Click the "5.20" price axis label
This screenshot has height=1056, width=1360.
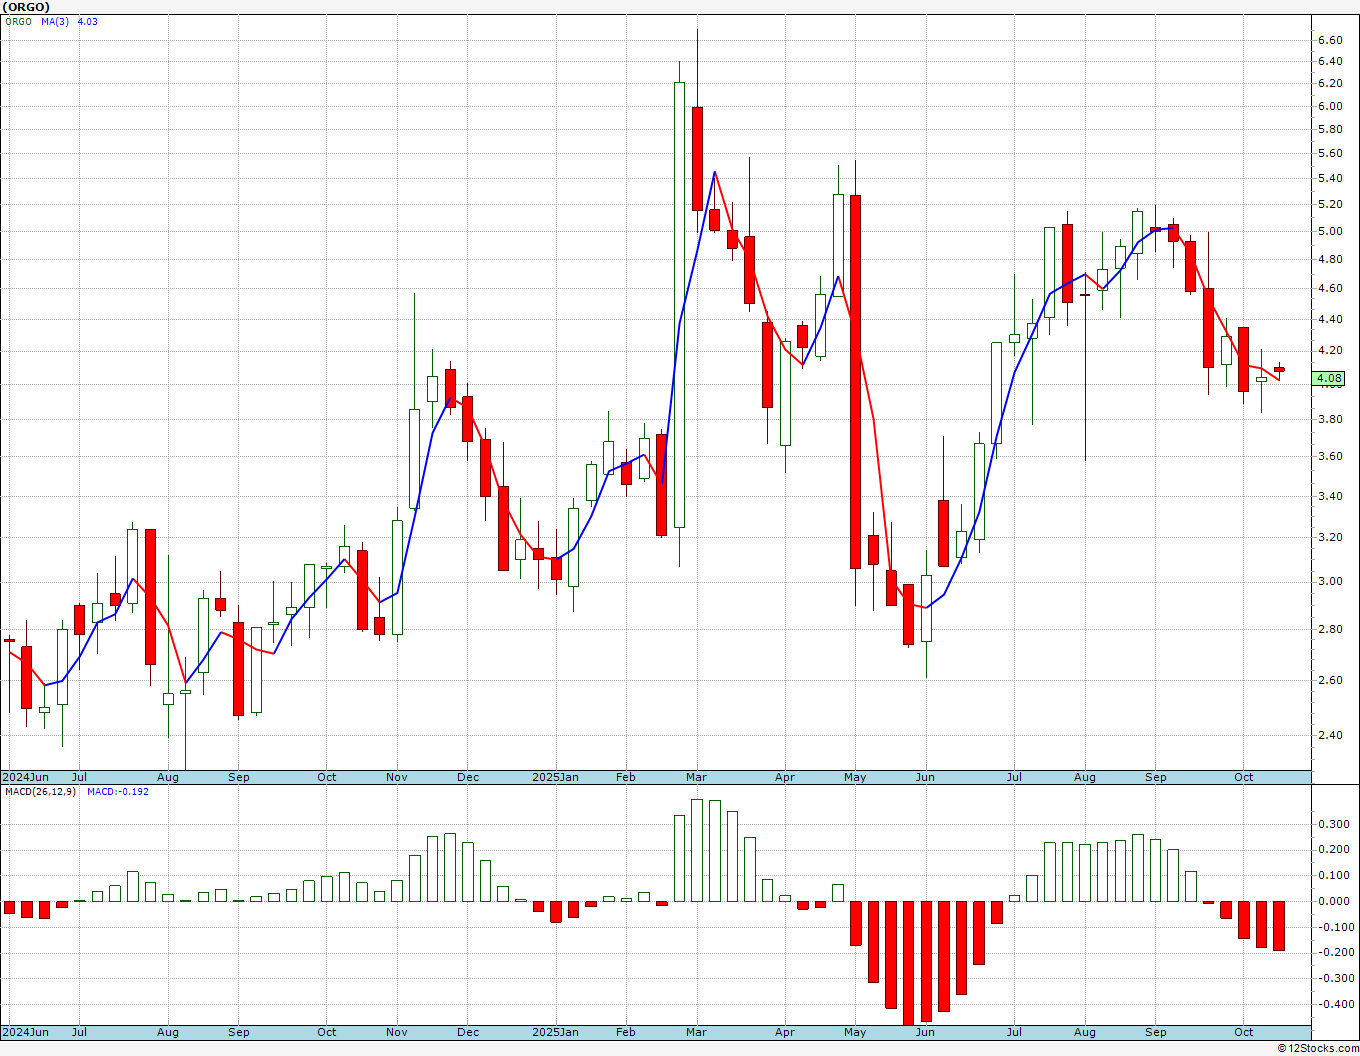(x=1330, y=204)
